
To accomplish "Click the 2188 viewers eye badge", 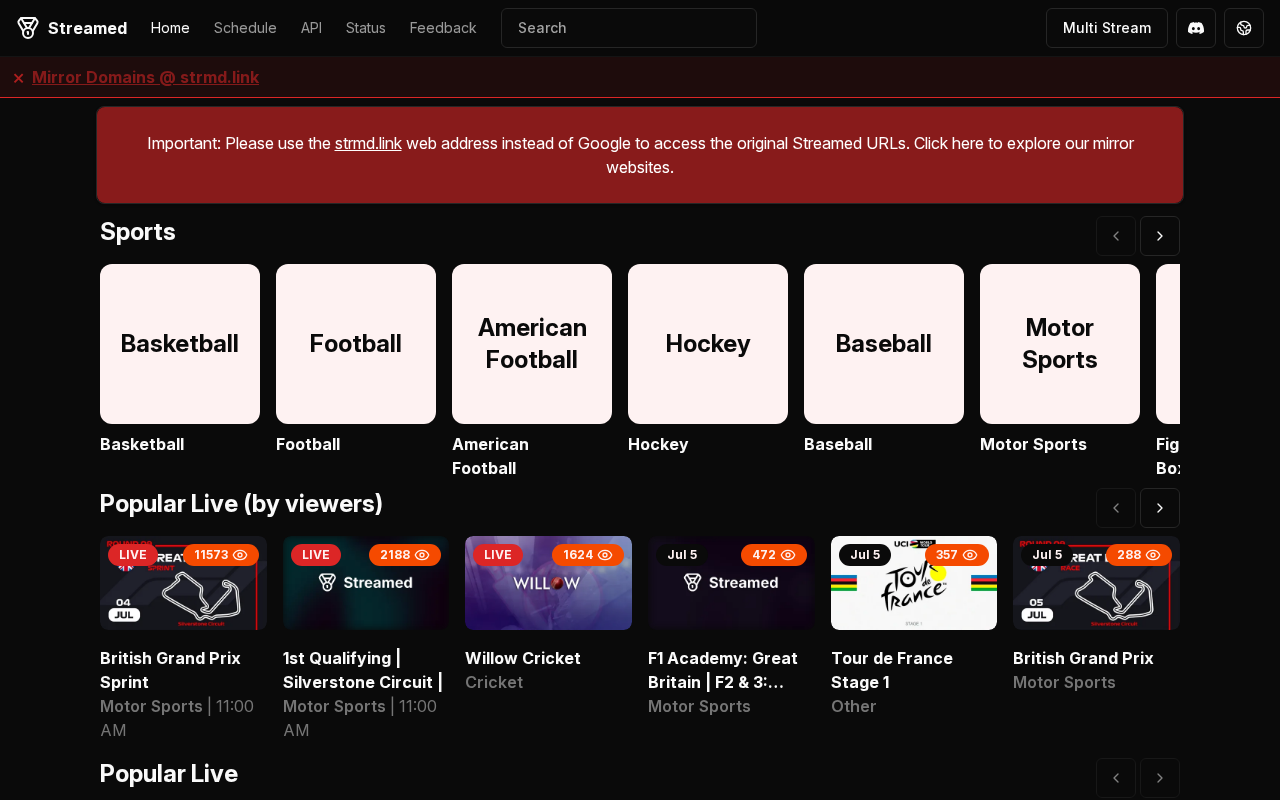I will [405, 555].
